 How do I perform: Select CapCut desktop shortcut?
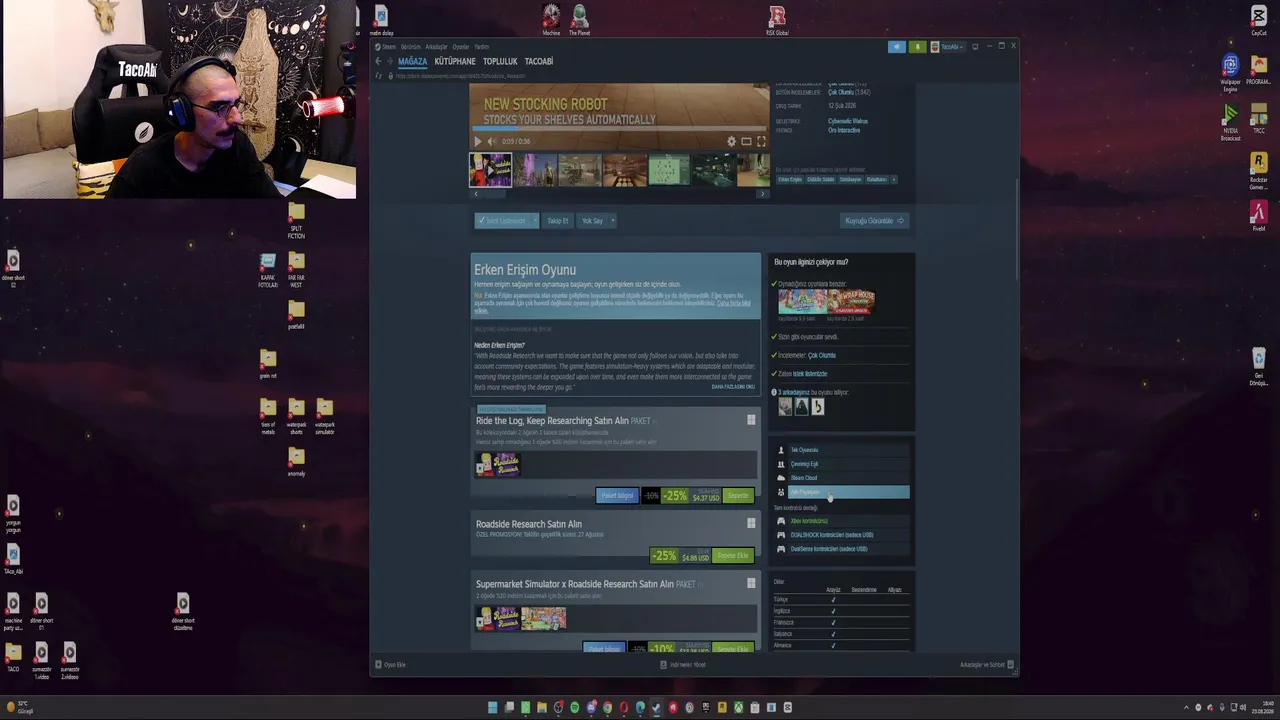1259,20
